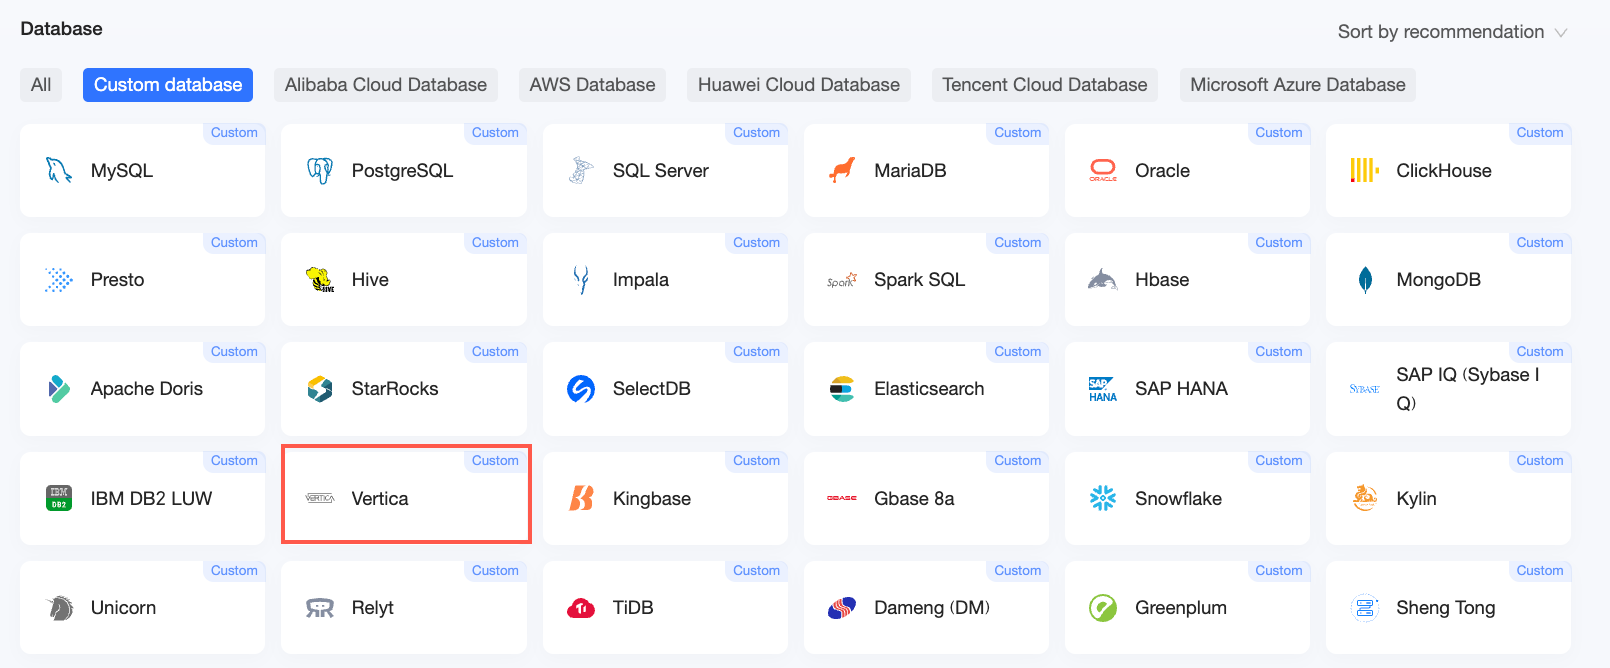This screenshot has width=1610, height=668.
Task: Click the Spark logo icon
Action: pos(842,281)
